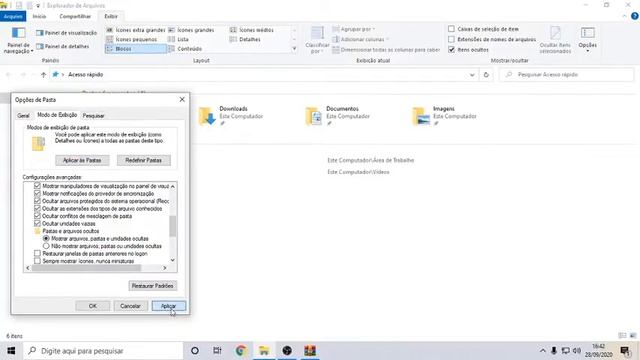This screenshot has height=360, width=640.
Task: Click Aplicar às Pastas button
Action: pyautogui.click(x=82, y=160)
